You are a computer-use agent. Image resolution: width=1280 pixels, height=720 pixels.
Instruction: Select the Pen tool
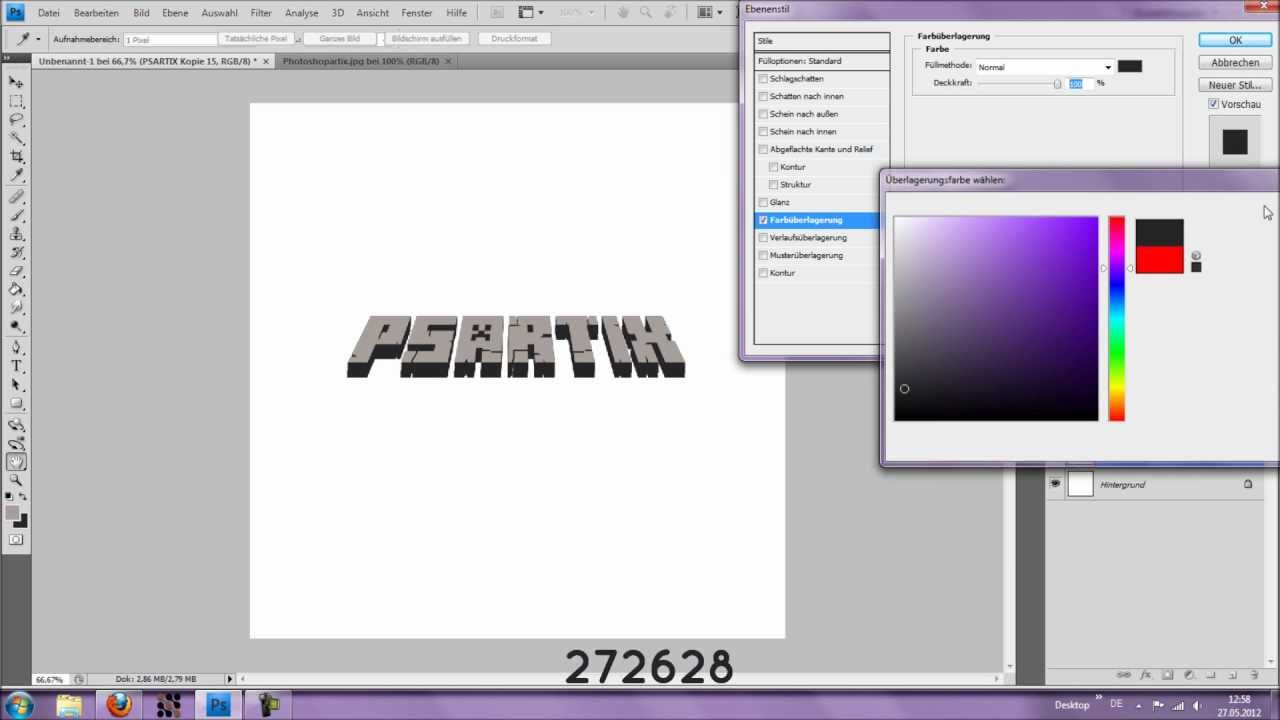click(16, 348)
